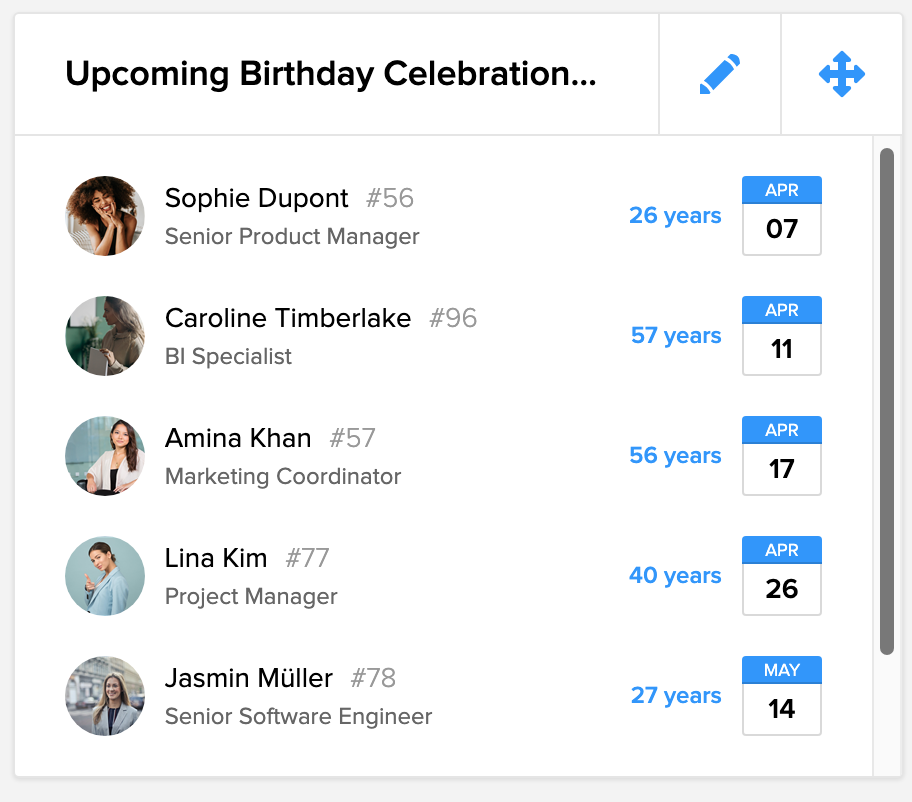Click Amina Khan's profile picture
The image size is (912, 802).
pos(105,456)
